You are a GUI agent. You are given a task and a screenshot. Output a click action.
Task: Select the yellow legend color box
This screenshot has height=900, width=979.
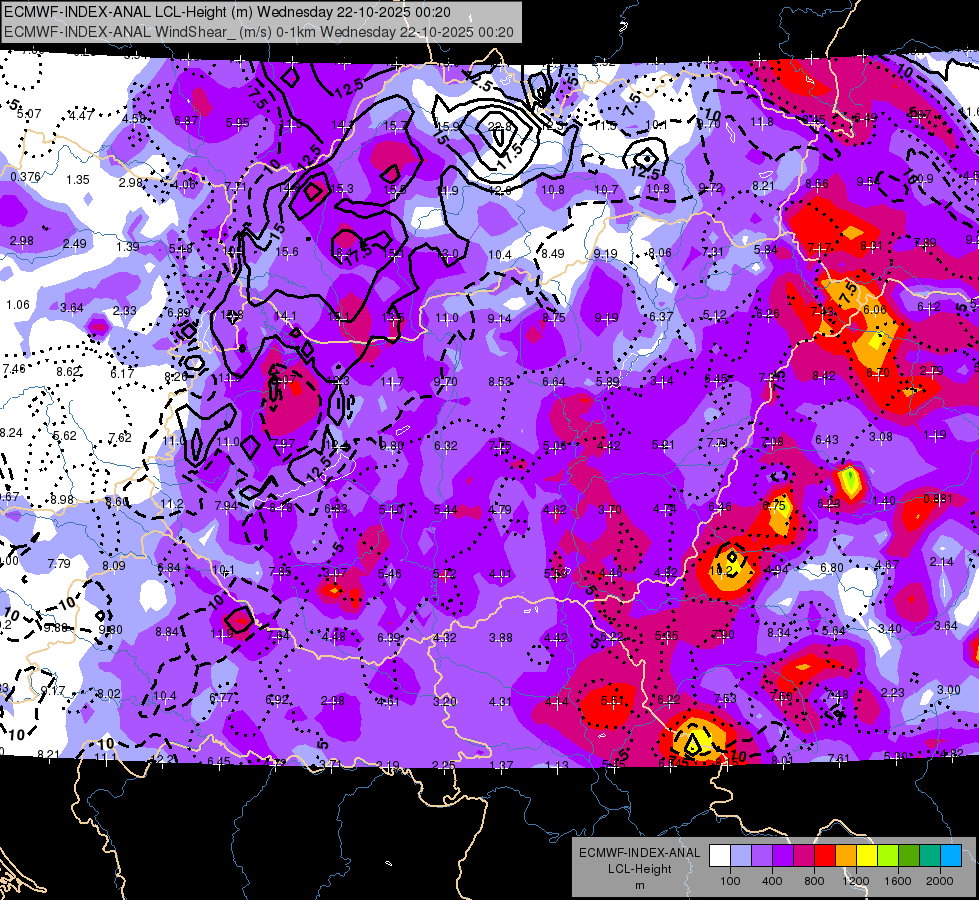coord(867,855)
